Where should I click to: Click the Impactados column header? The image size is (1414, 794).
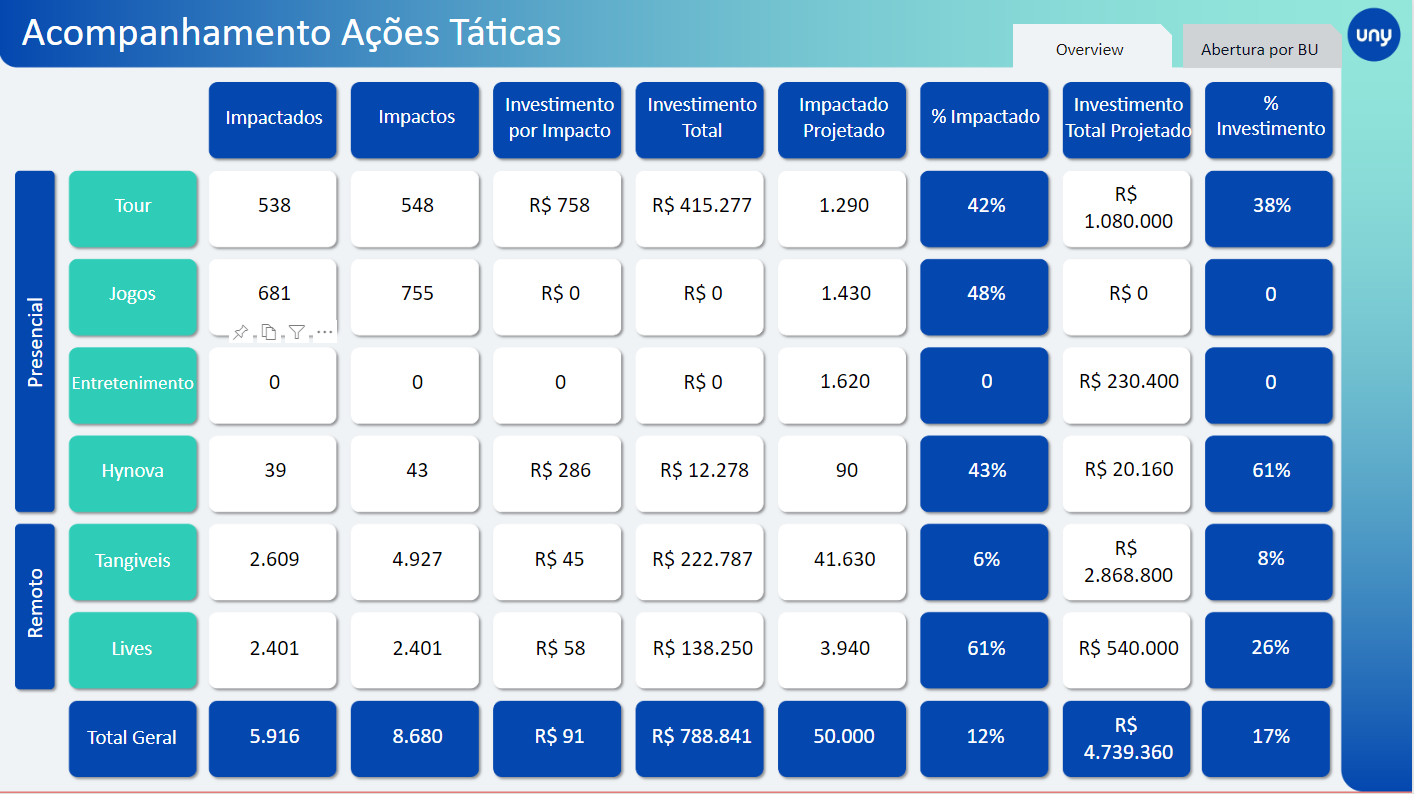[273, 119]
